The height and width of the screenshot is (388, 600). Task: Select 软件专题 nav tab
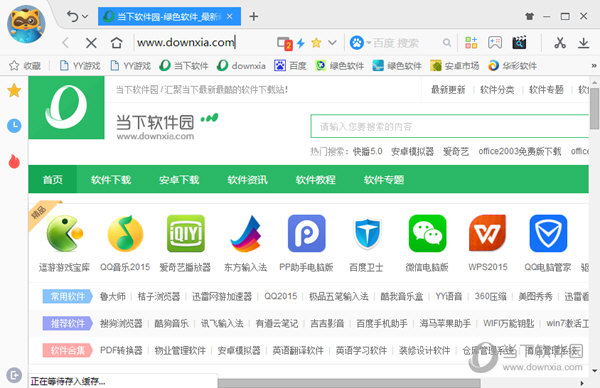[384, 179]
